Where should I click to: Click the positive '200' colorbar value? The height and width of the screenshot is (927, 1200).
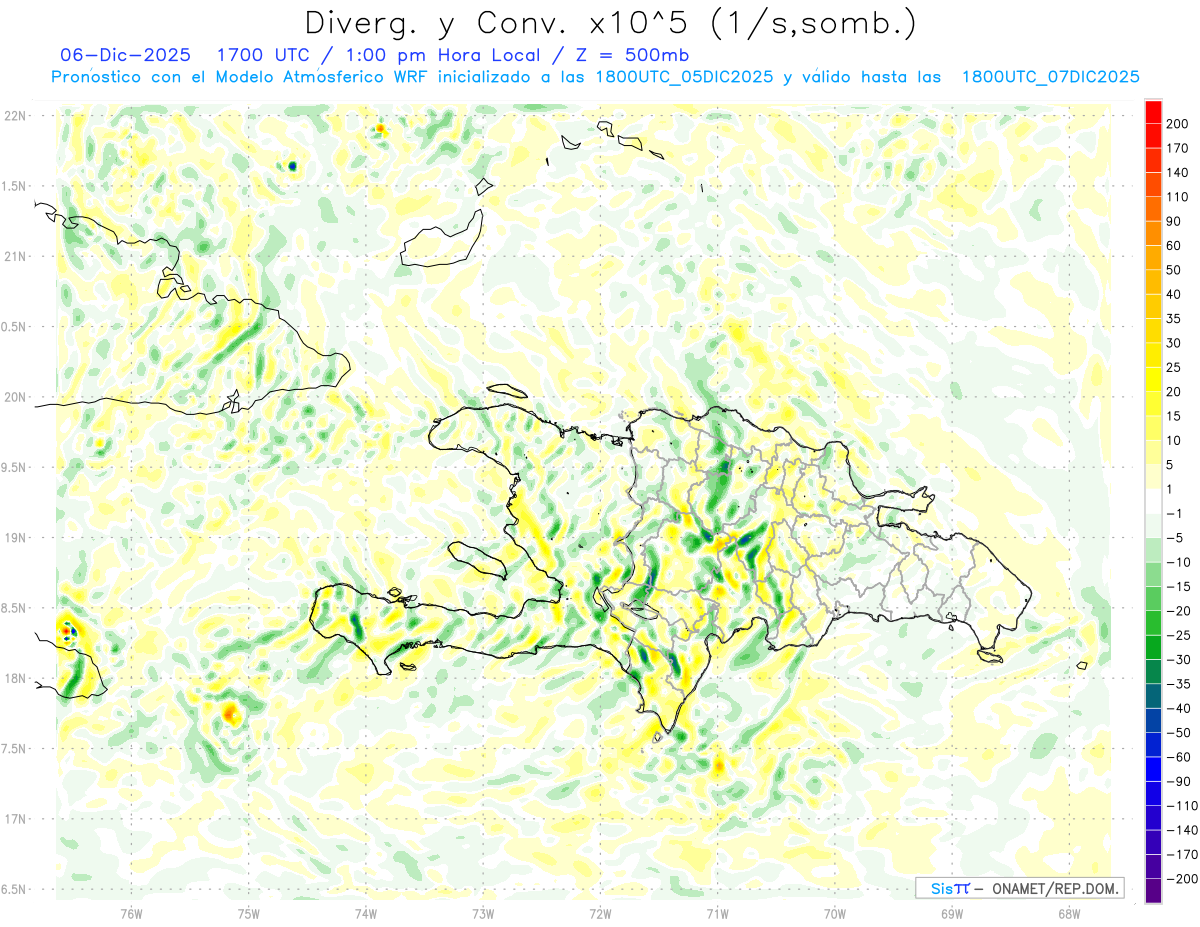point(1177,124)
